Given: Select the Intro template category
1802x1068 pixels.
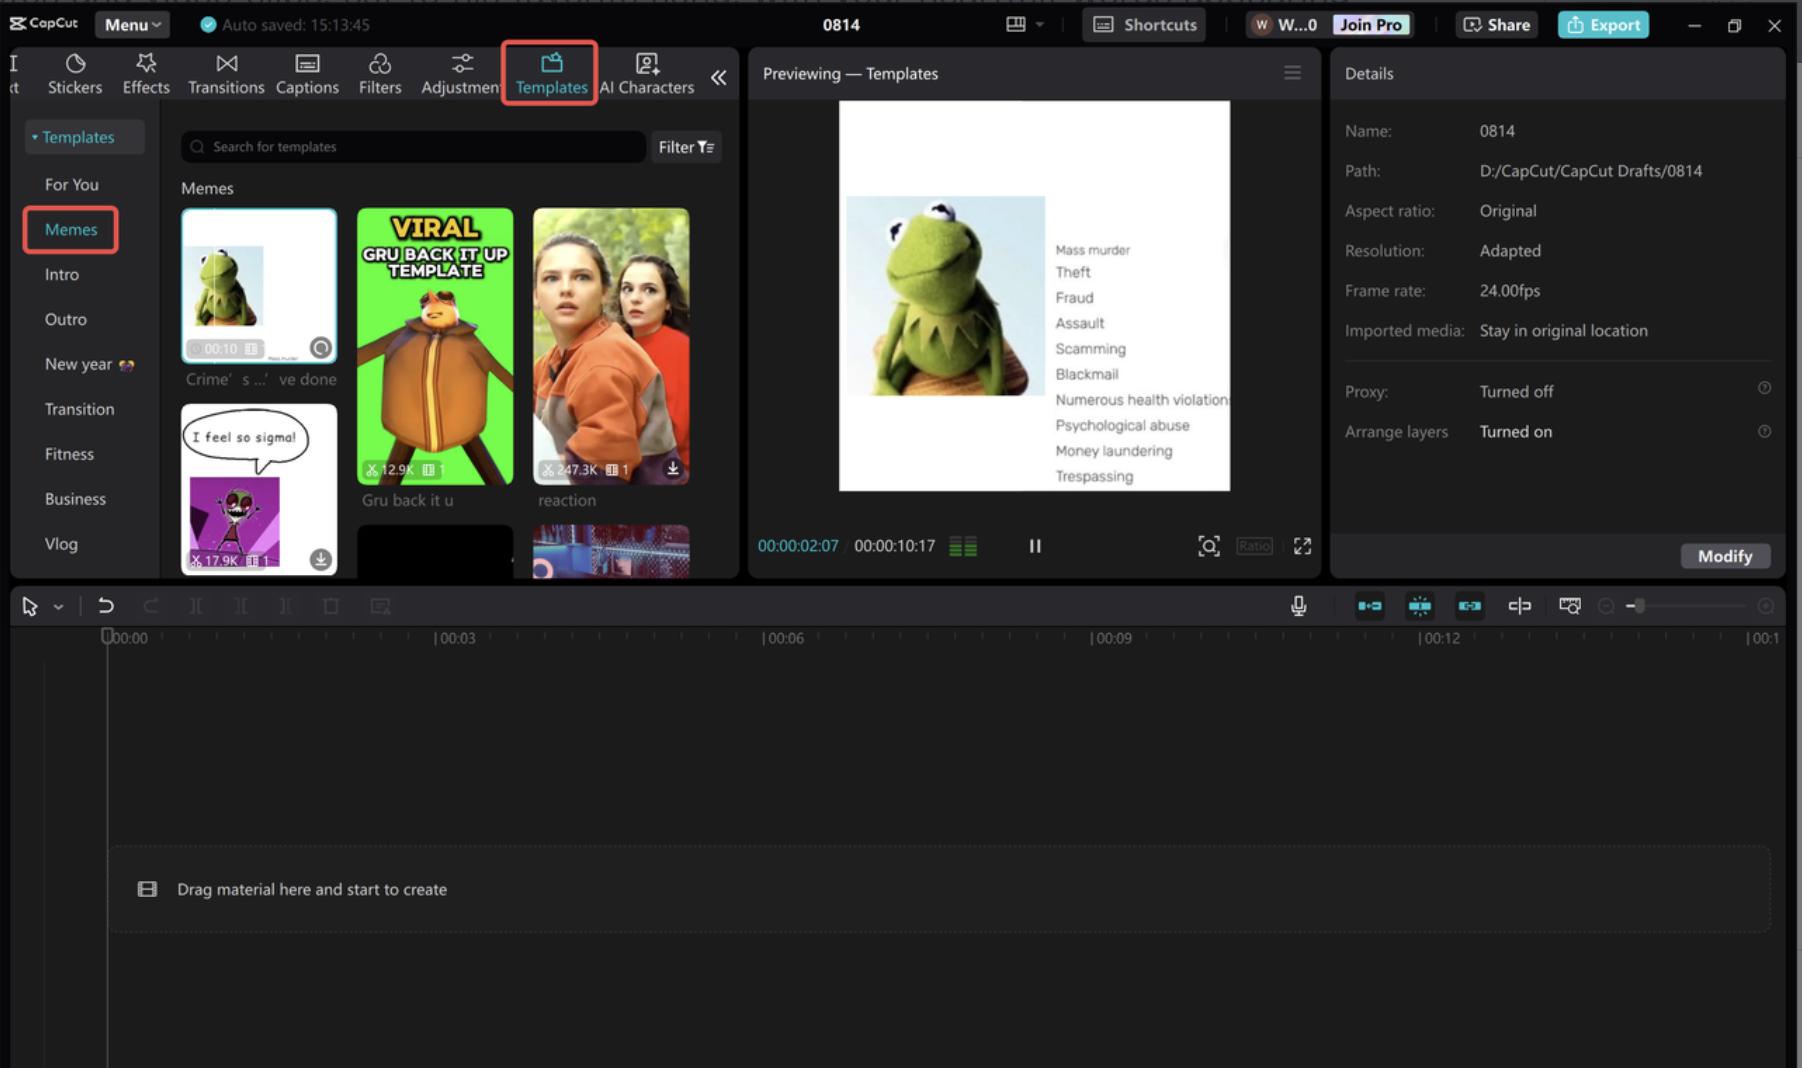Looking at the screenshot, I should 62,275.
